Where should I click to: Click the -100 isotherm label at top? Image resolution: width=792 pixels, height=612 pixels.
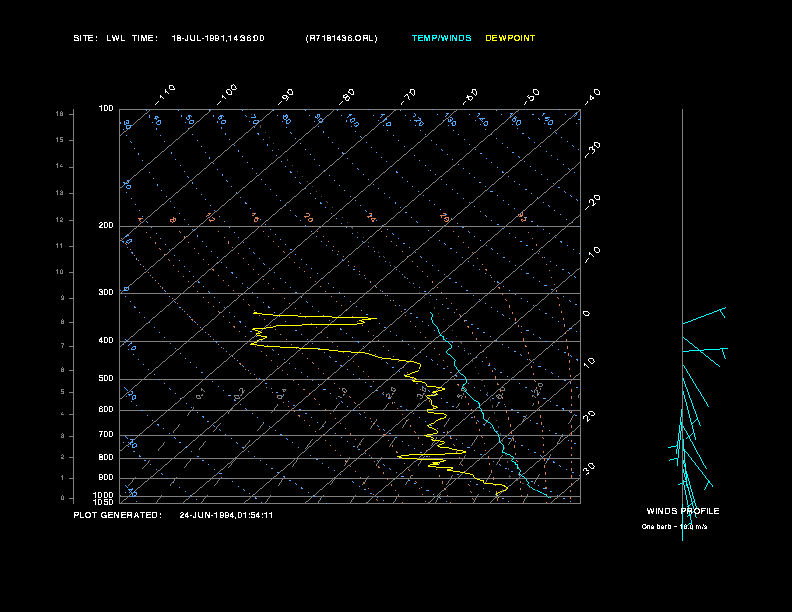(x=227, y=95)
